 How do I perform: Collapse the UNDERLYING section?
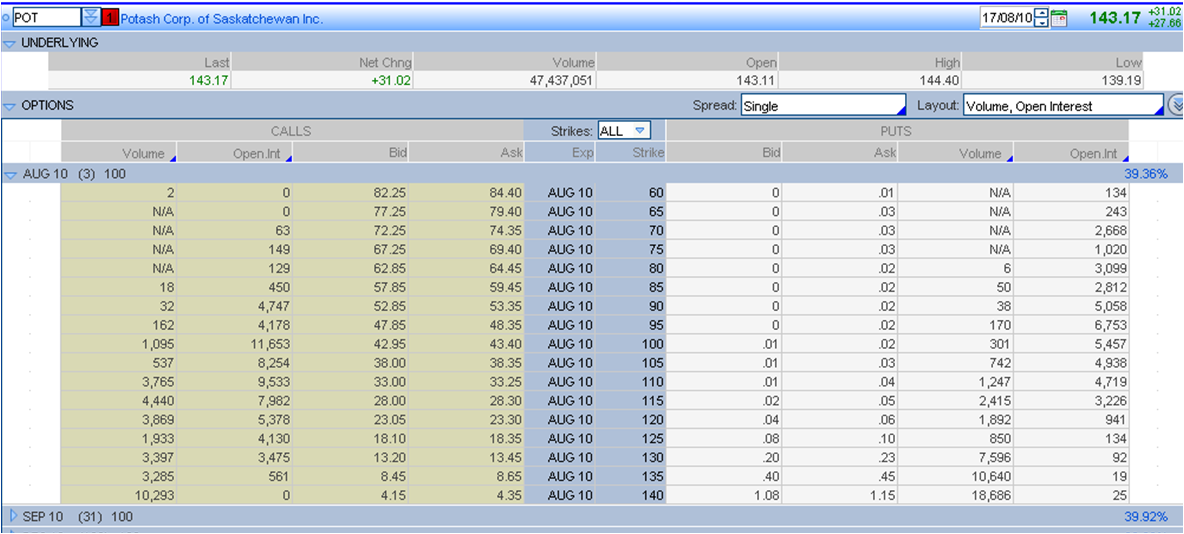[x=9, y=44]
